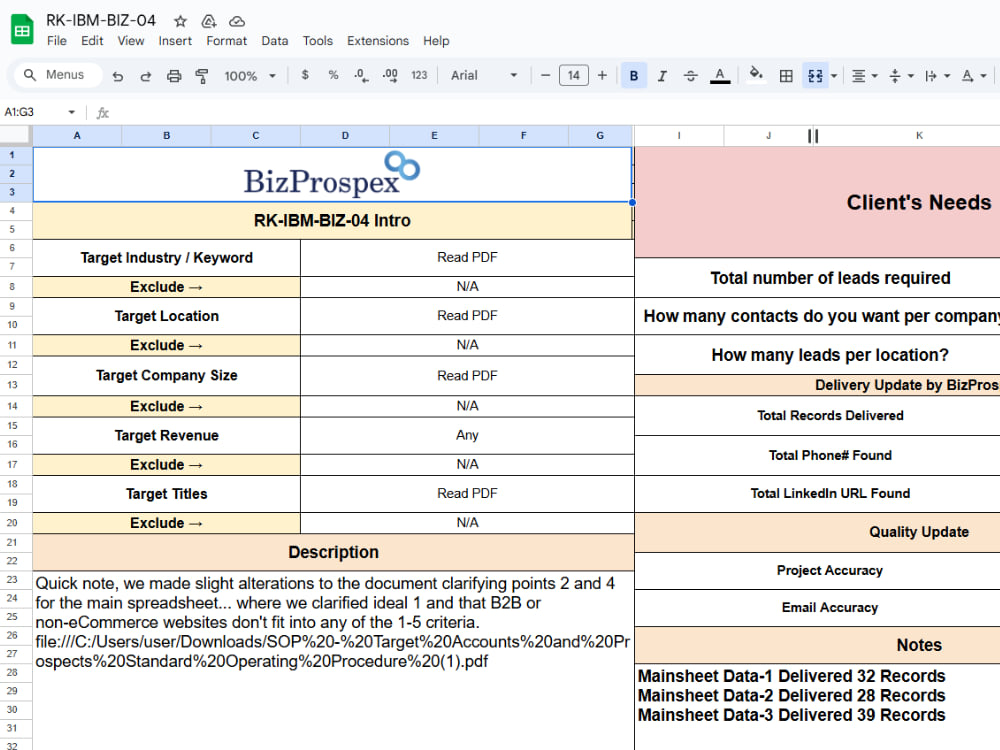Click the select-all corner box
Image resolution: width=1000 pixels, height=750 pixels.
point(15,135)
